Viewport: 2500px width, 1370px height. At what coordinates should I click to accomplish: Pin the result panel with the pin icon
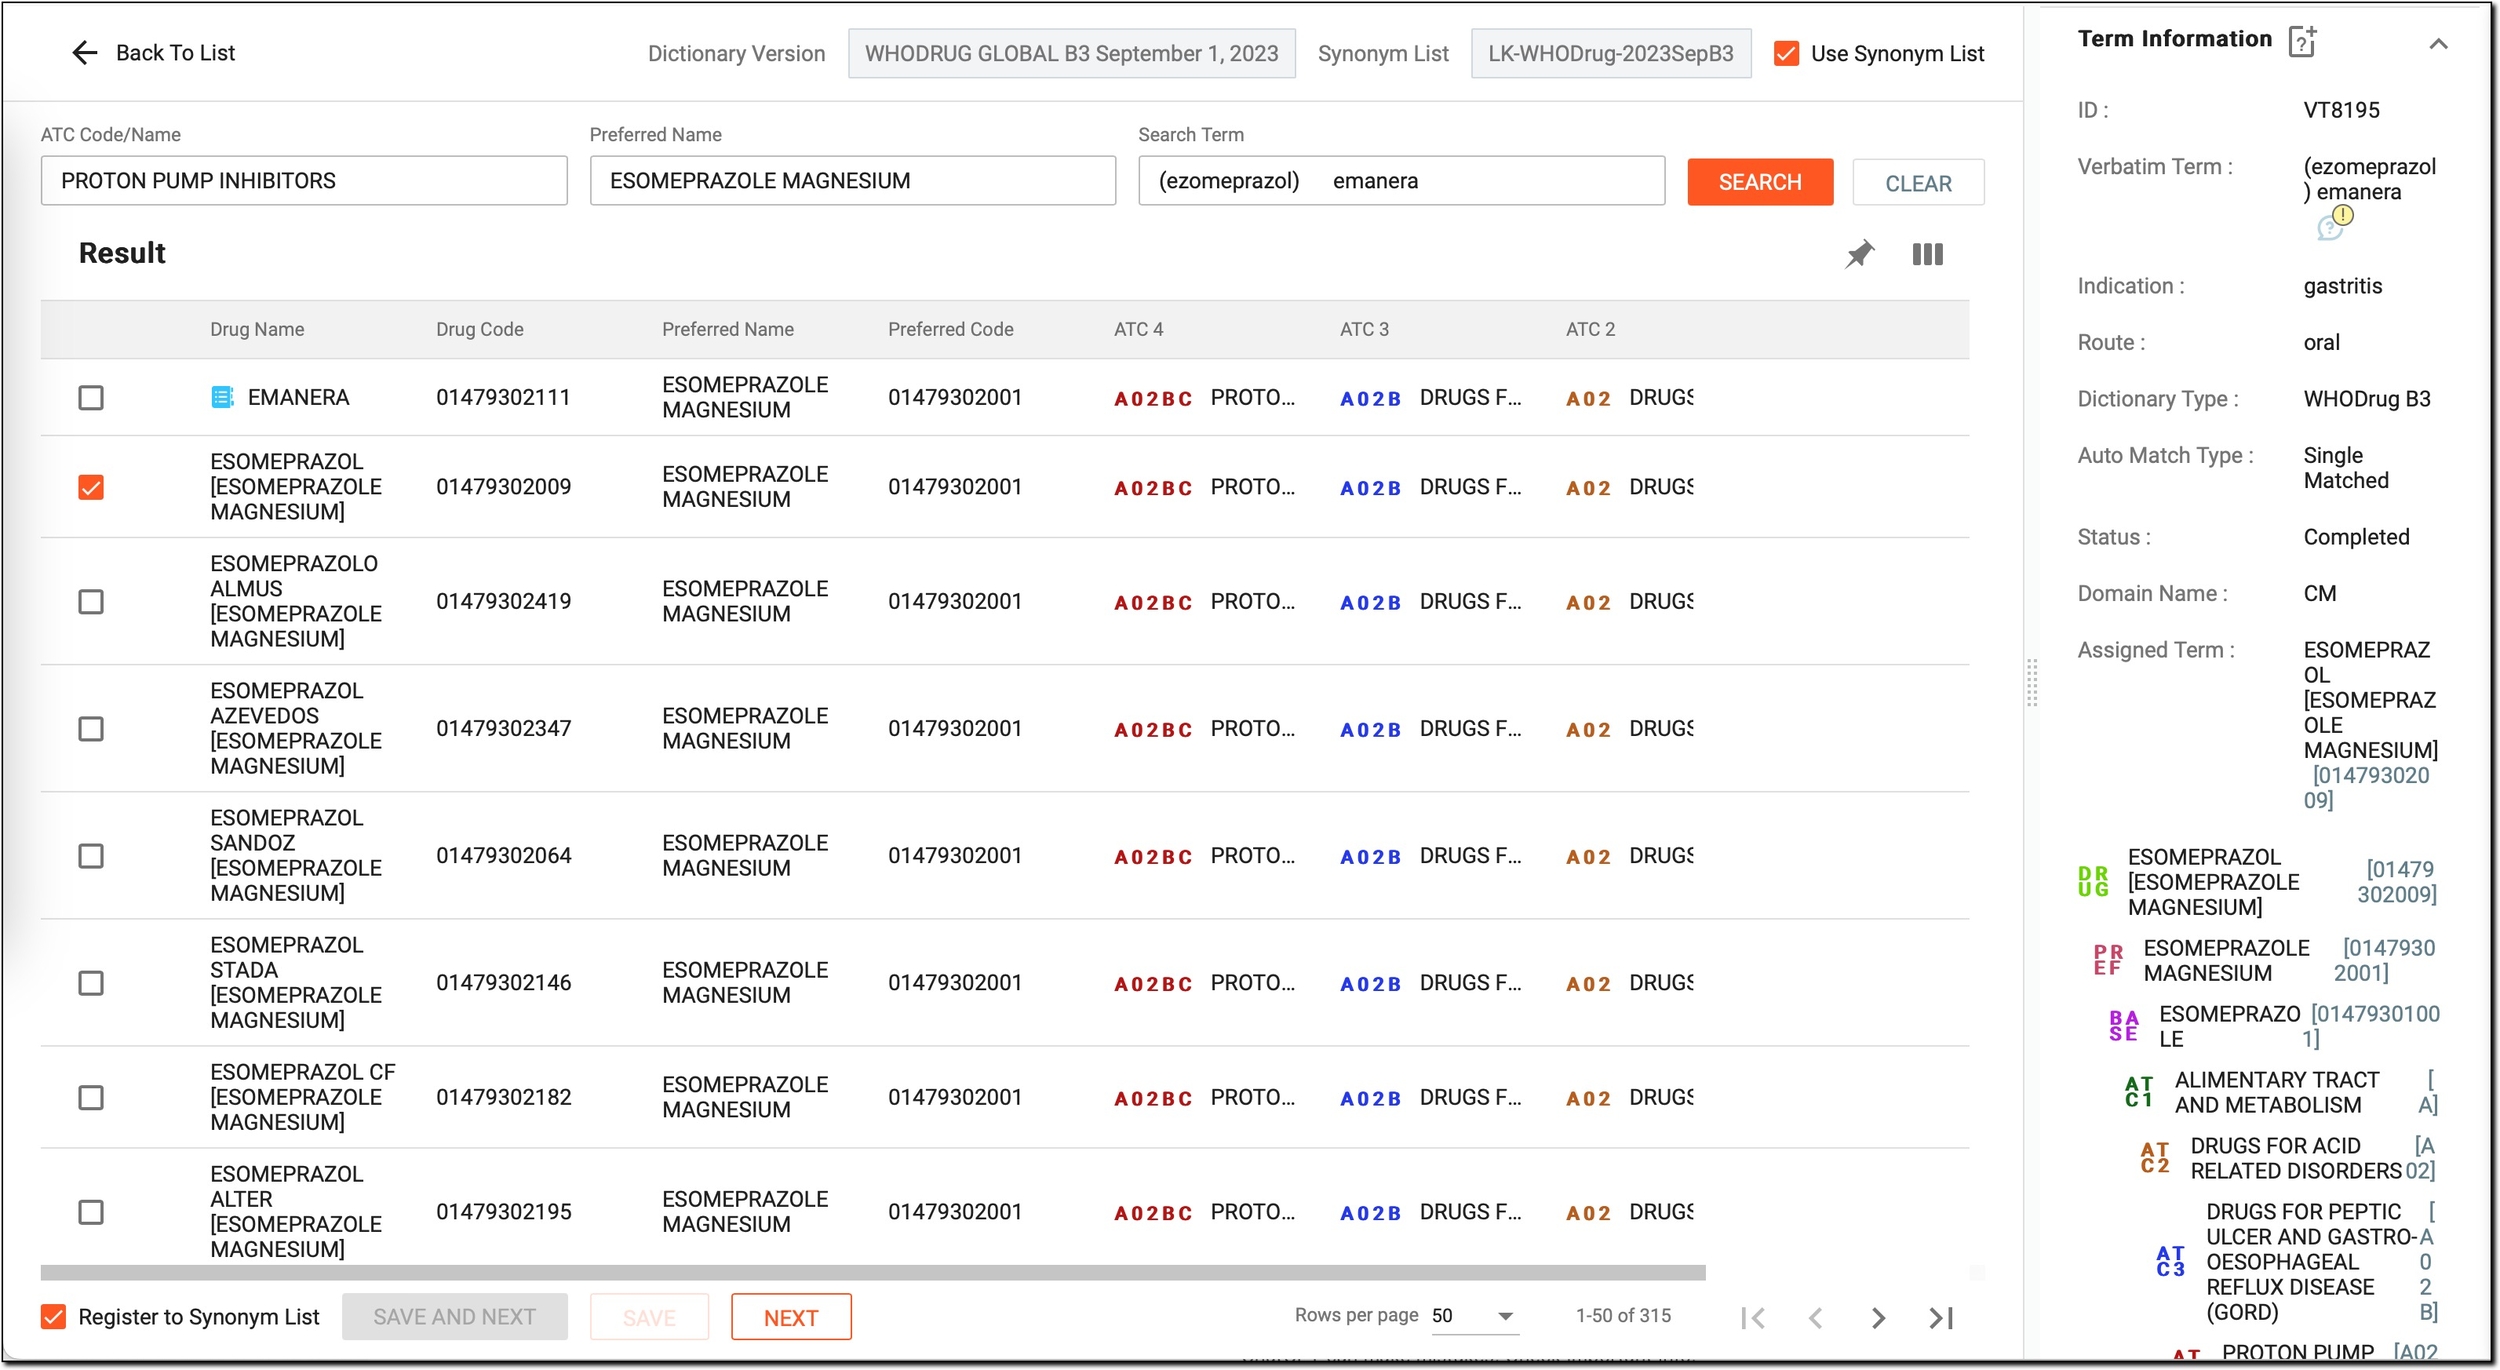(x=1859, y=254)
